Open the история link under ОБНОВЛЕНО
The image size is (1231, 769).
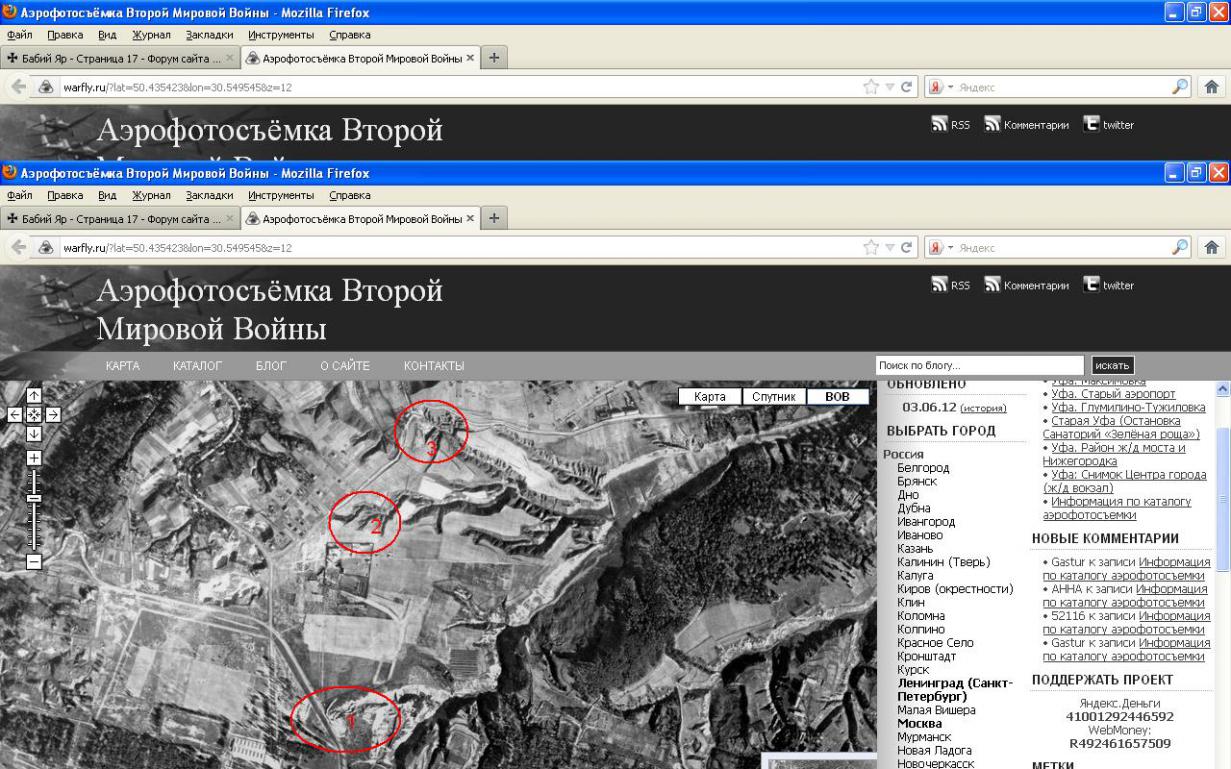coord(982,408)
